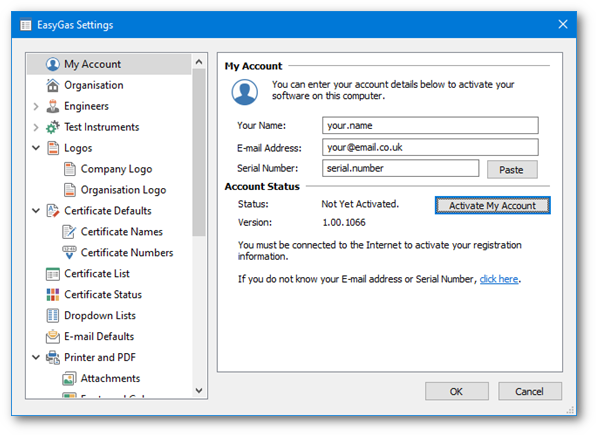
Task: Expand the Test Instruments tree node
Action: click(36, 127)
